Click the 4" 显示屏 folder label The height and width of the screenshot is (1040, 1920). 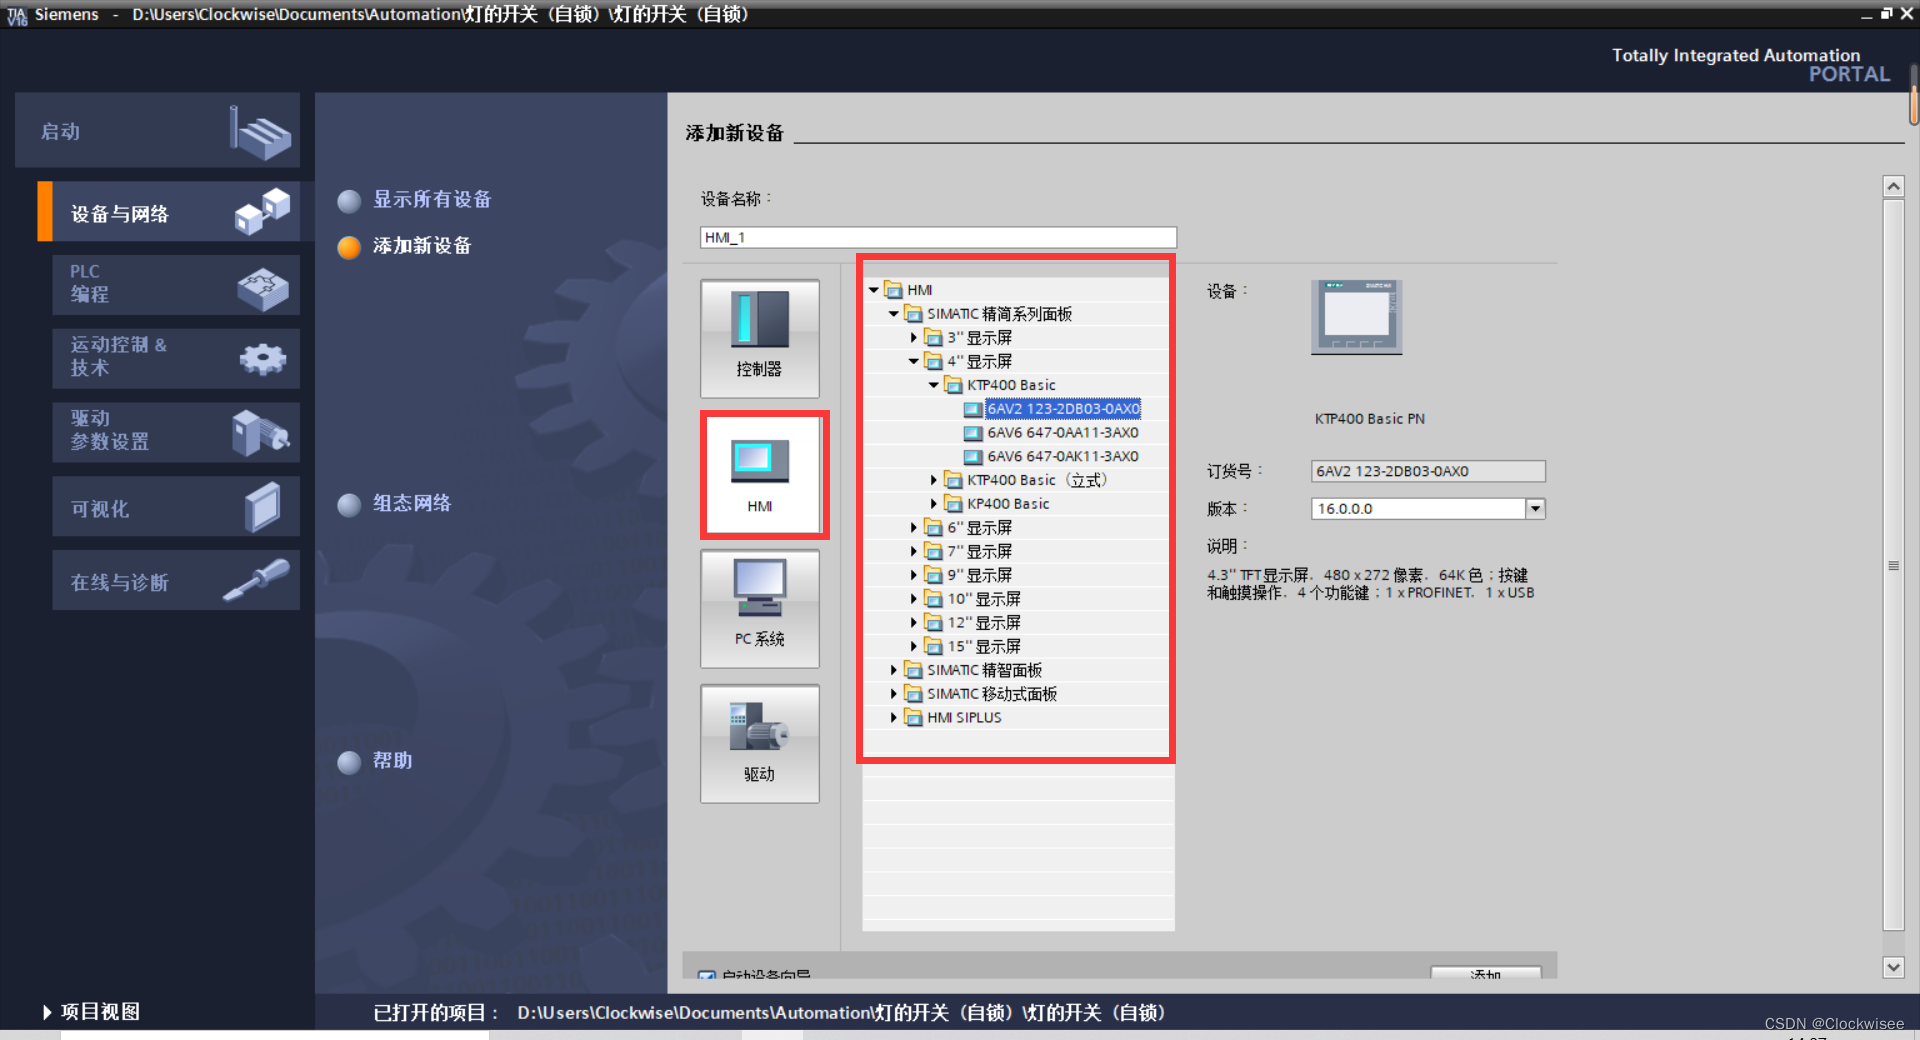(980, 361)
